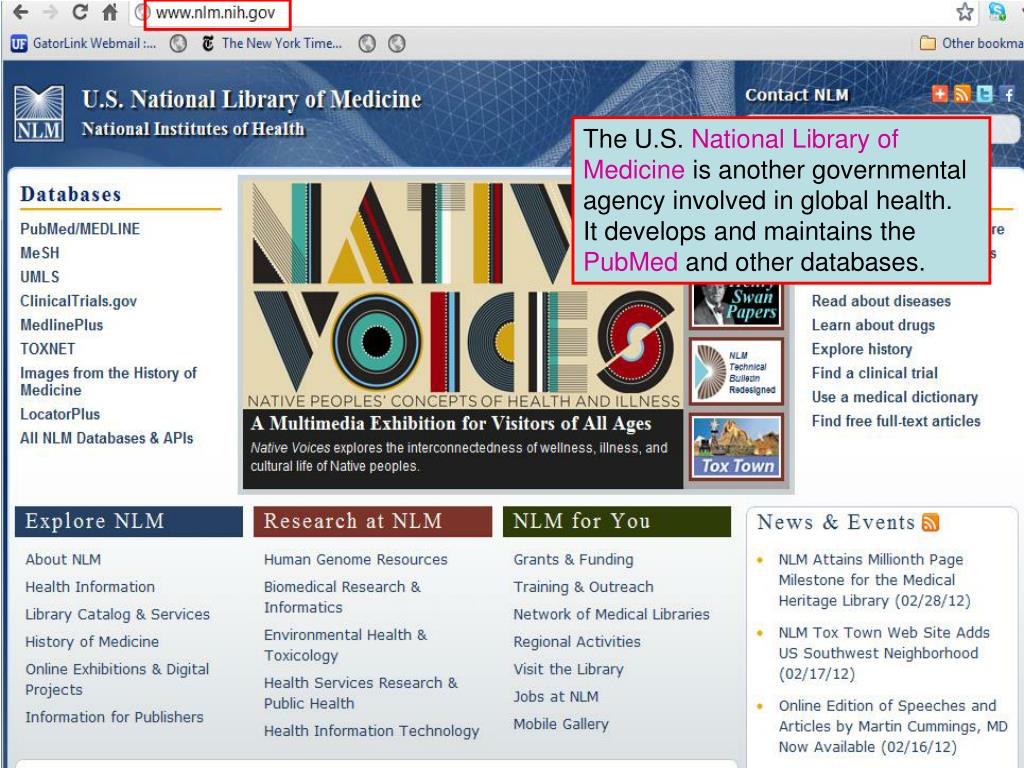Open Network of Medical Libraries
This screenshot has width=1024, height=768.
click(x=611, y=615)
